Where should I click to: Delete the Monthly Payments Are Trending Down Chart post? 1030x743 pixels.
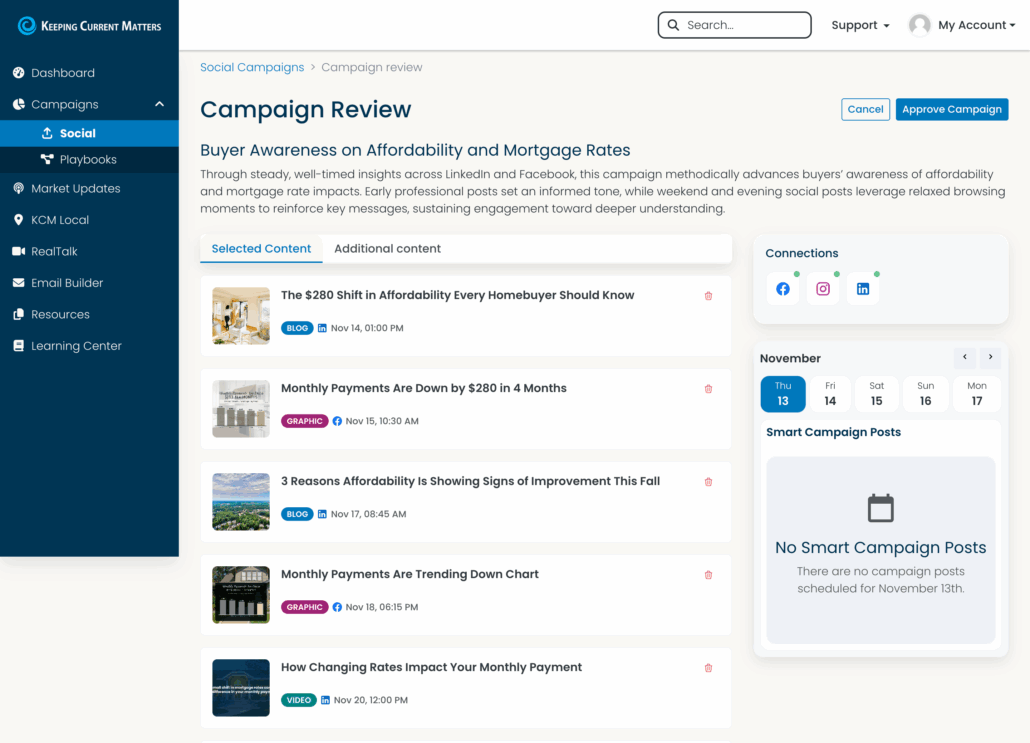click(x=708, y=575)
